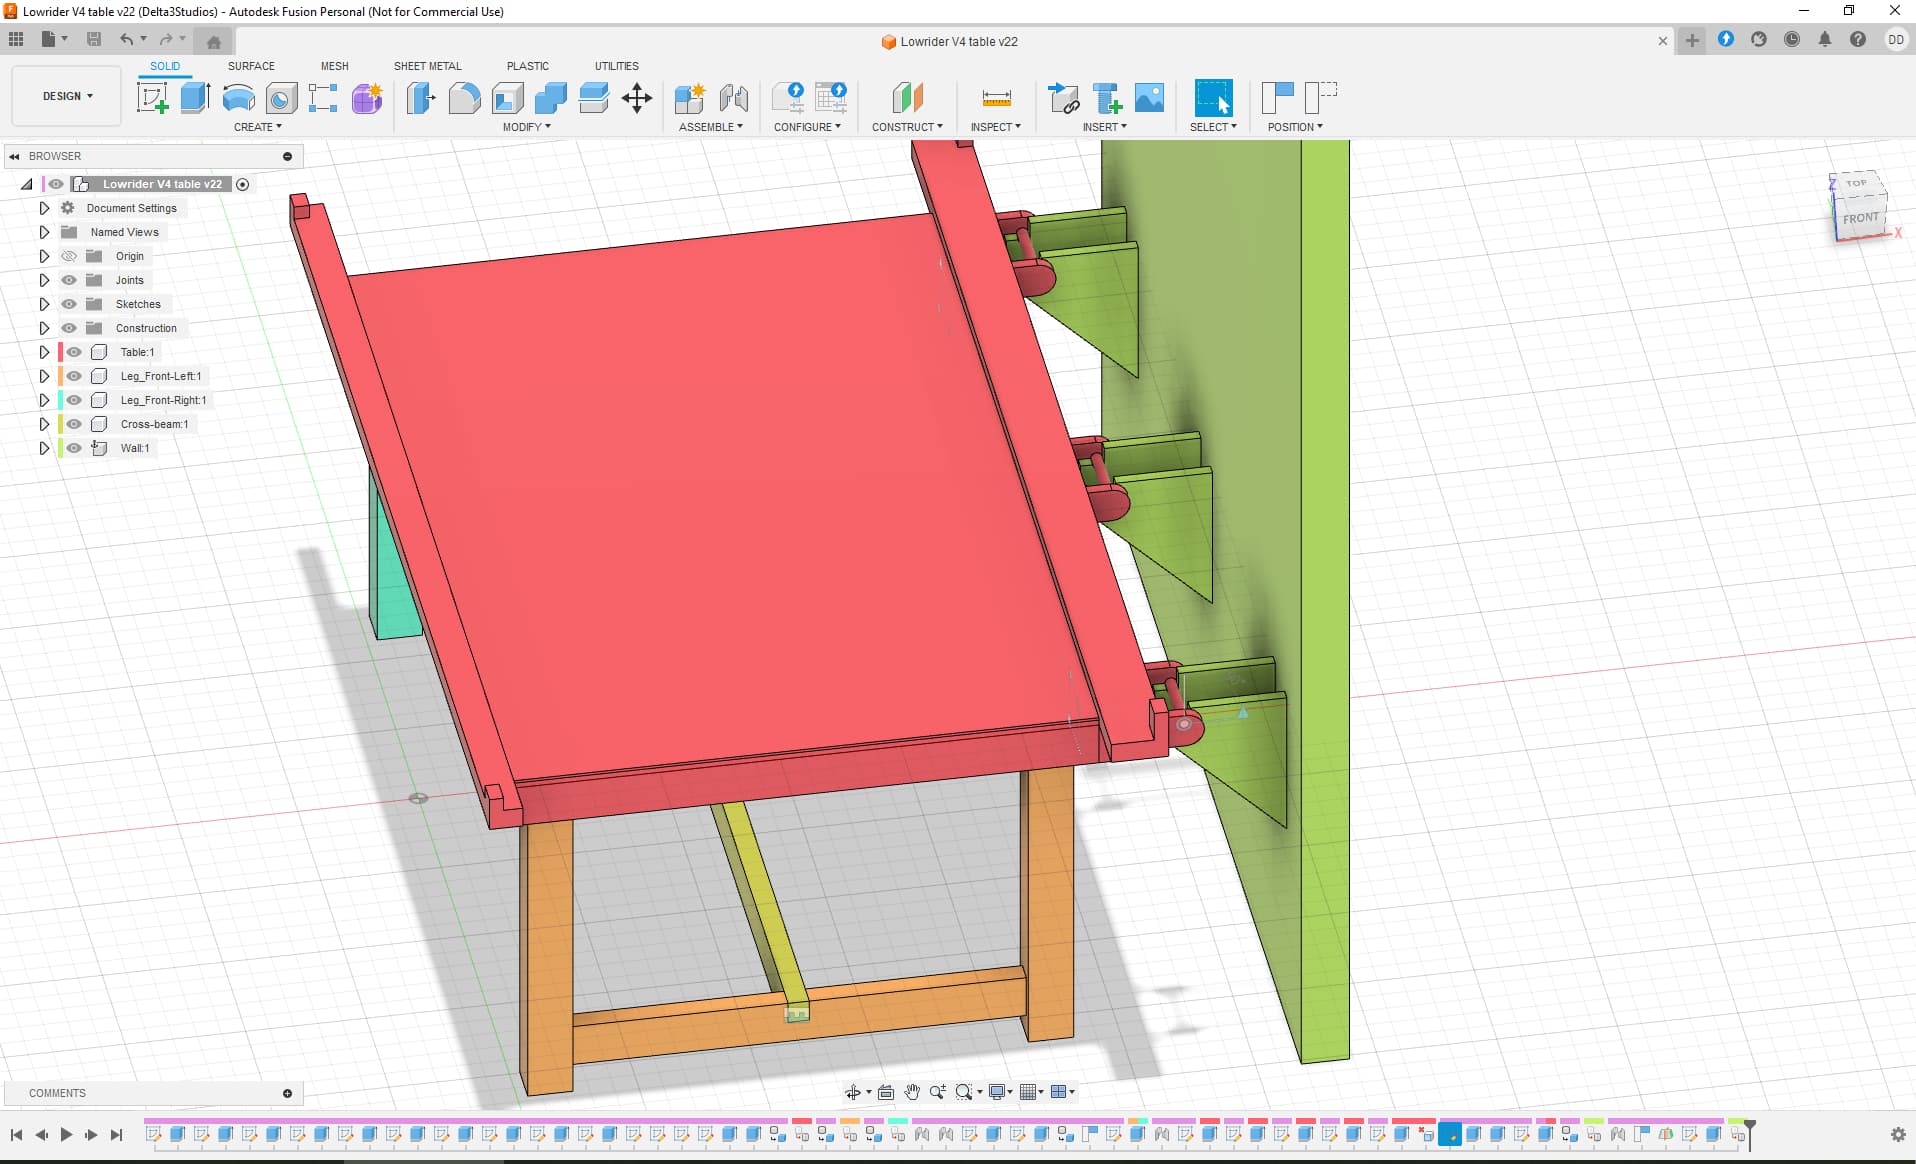Click the Insert Canvas image icon

pos(1150,98)
